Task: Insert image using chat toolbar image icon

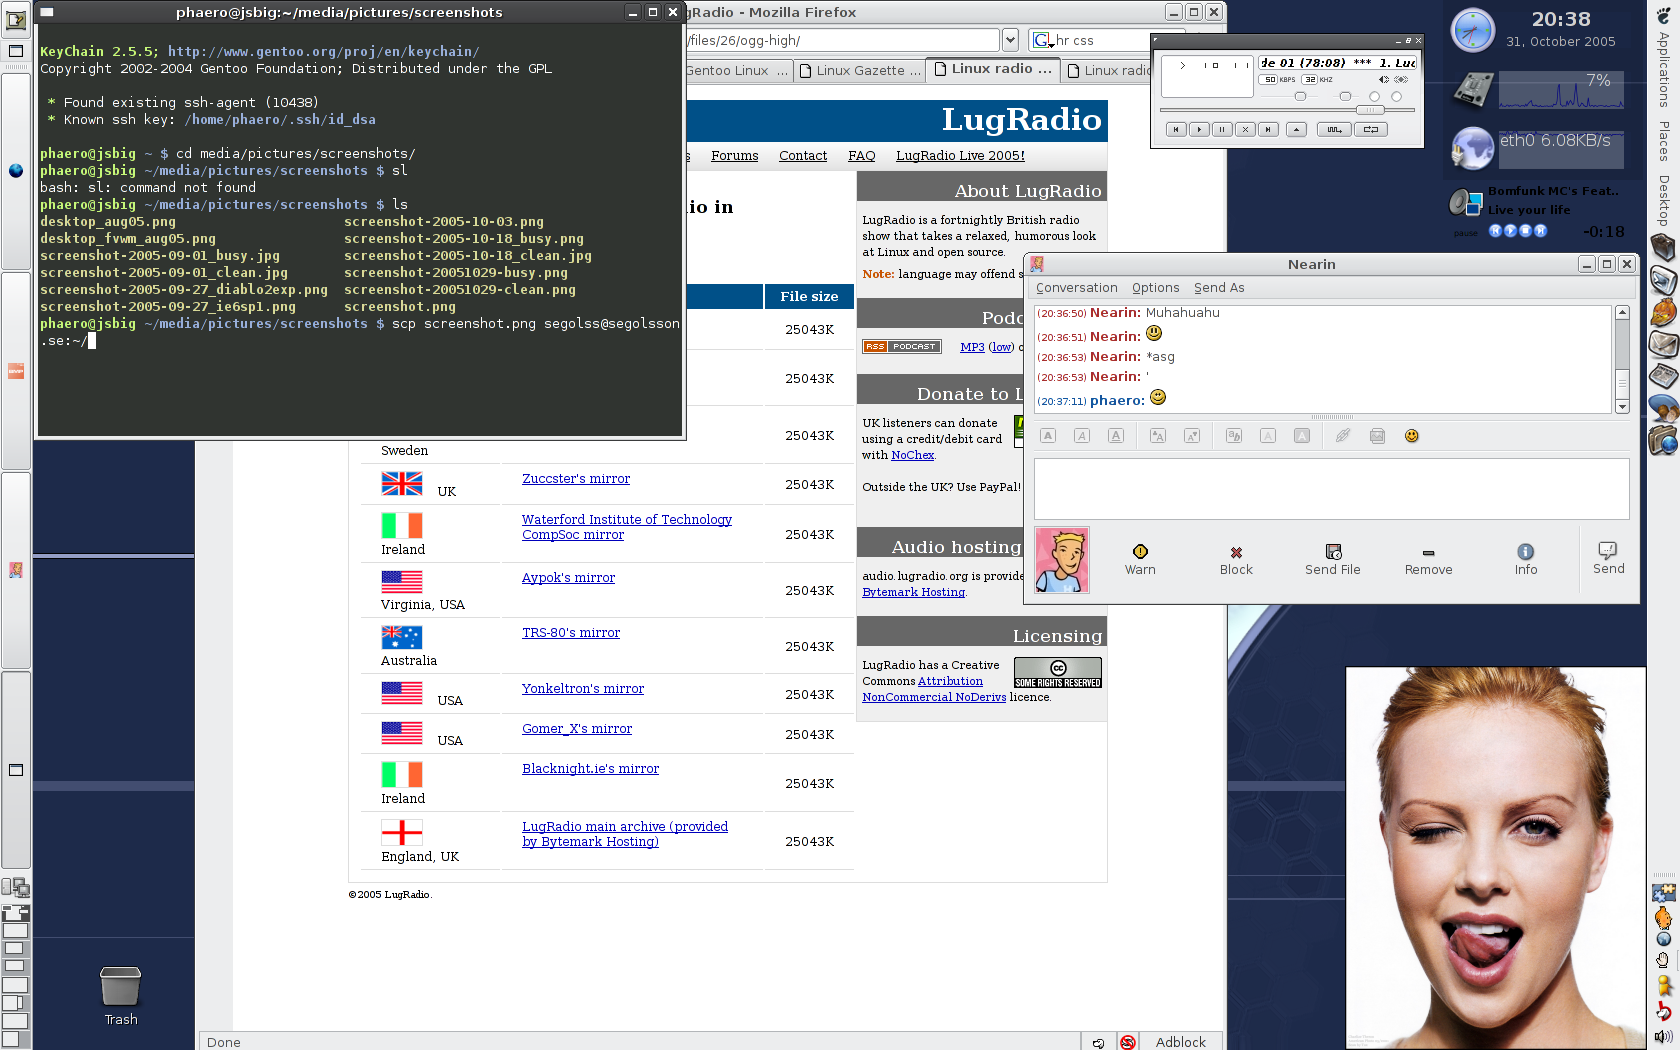Action: [1377, 436]
